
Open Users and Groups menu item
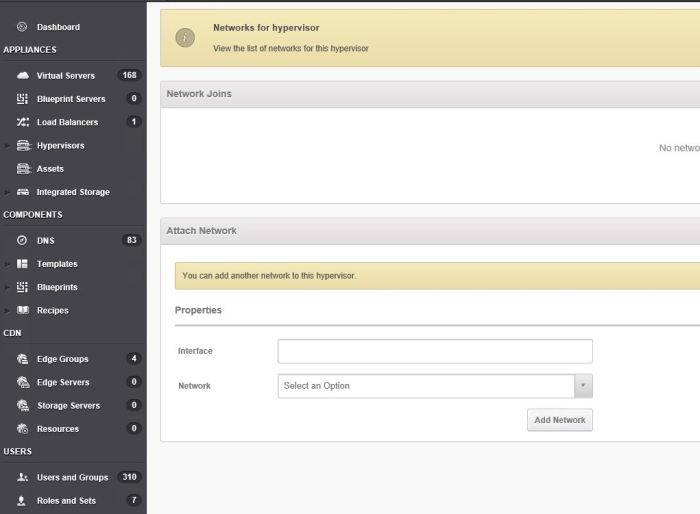click(x=72, y=478)
